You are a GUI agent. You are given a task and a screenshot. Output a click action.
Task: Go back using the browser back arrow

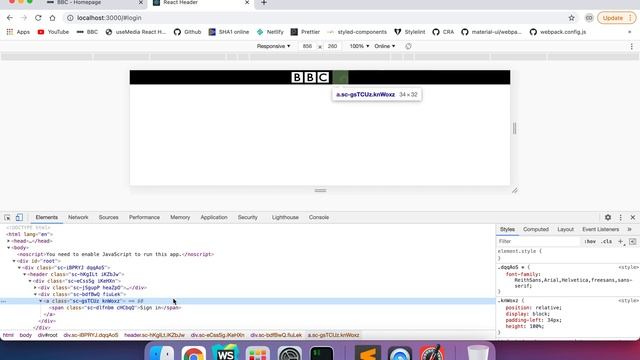pos(10,18)
